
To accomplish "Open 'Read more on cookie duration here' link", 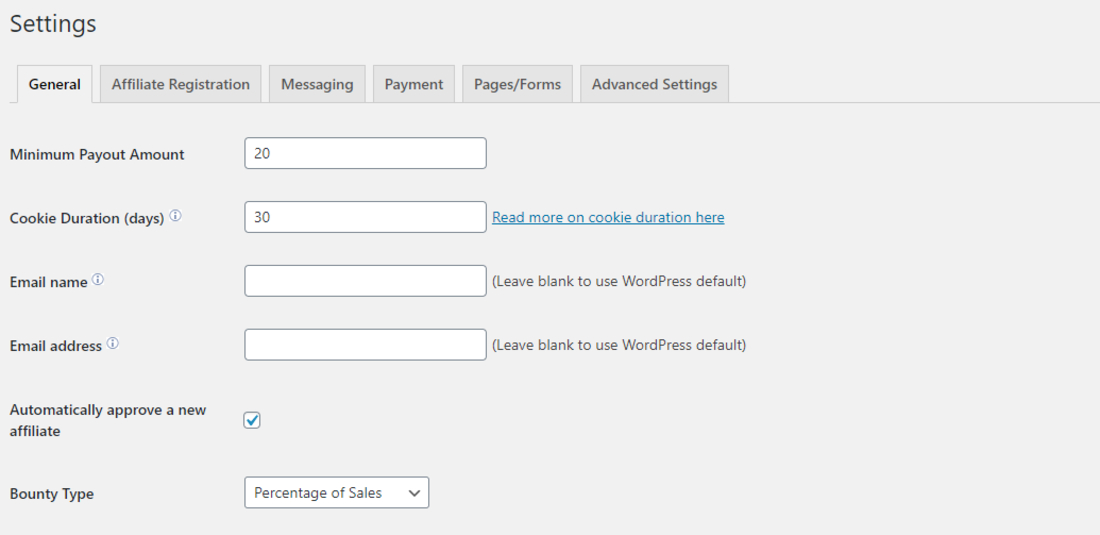I will point(608,217).
